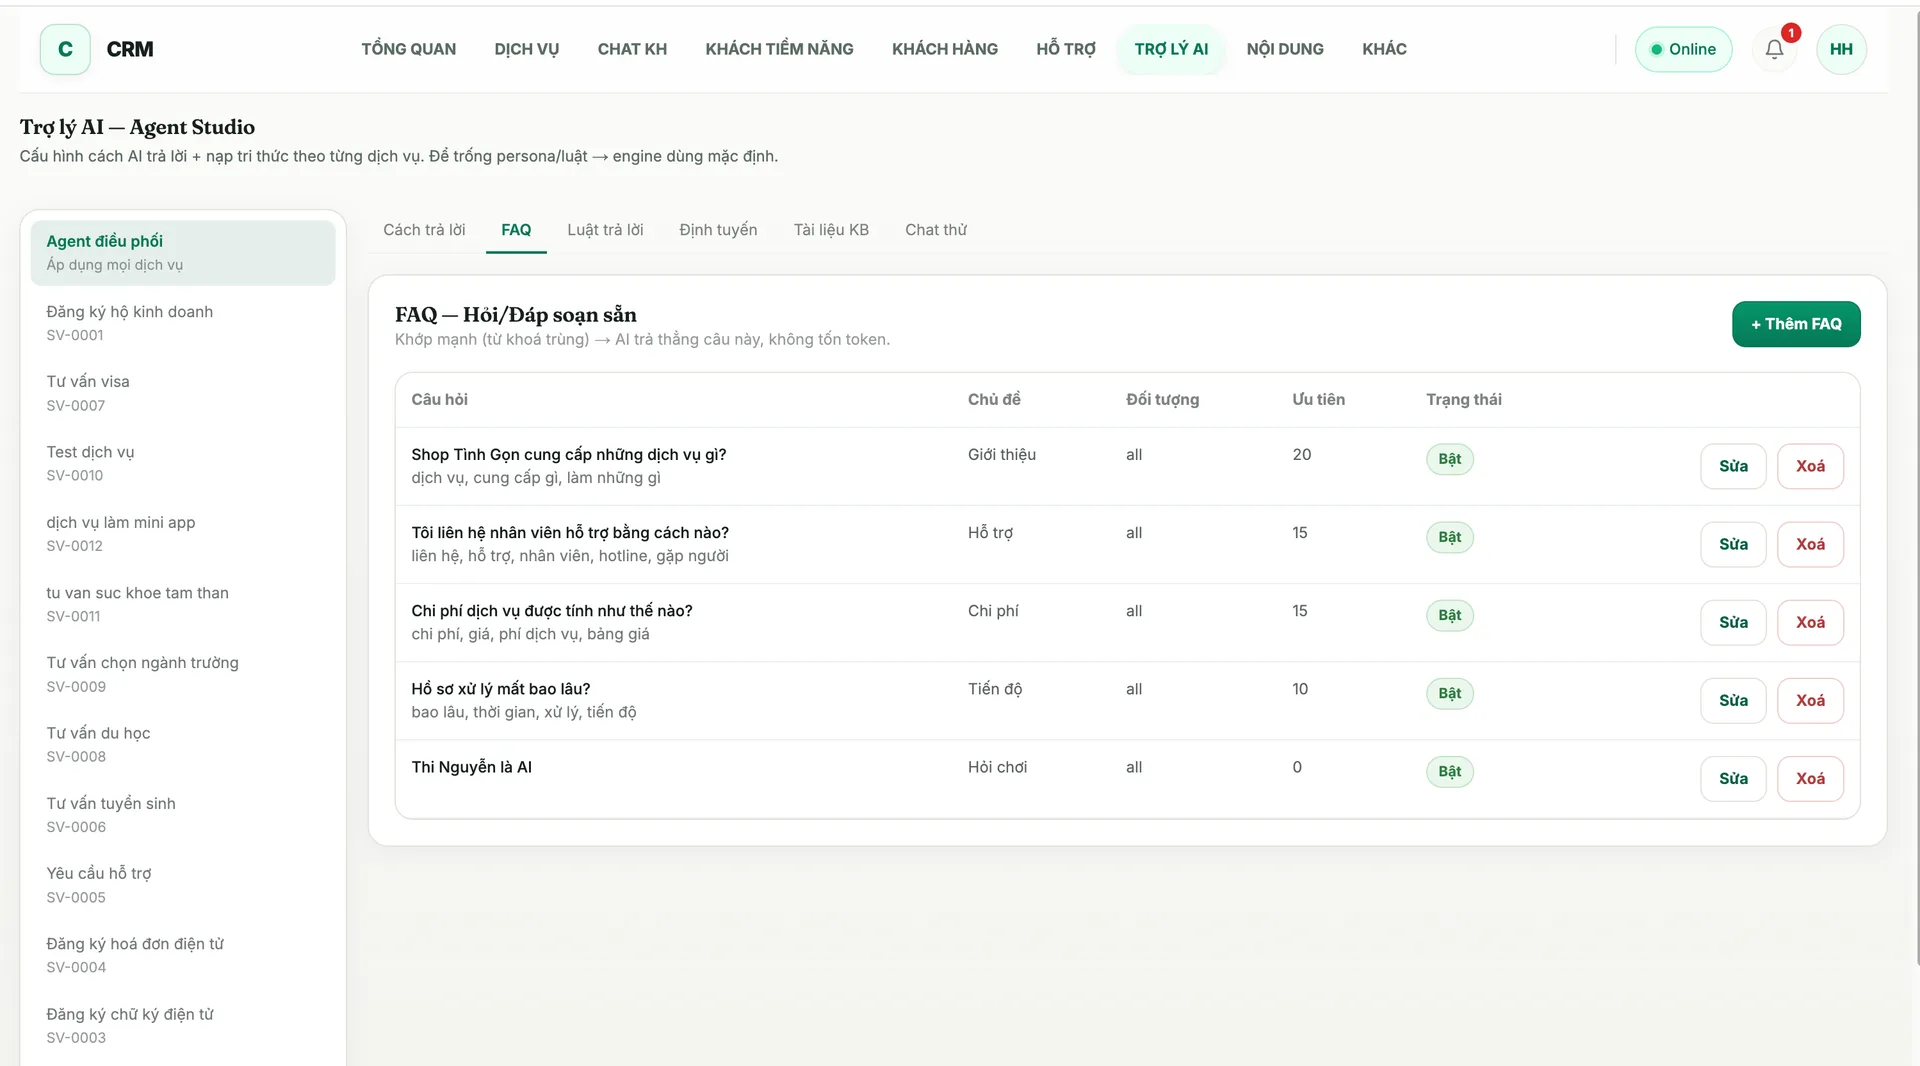Click the green C logo icon
Screen dimensions: 1920x1066
coord(65,49)
